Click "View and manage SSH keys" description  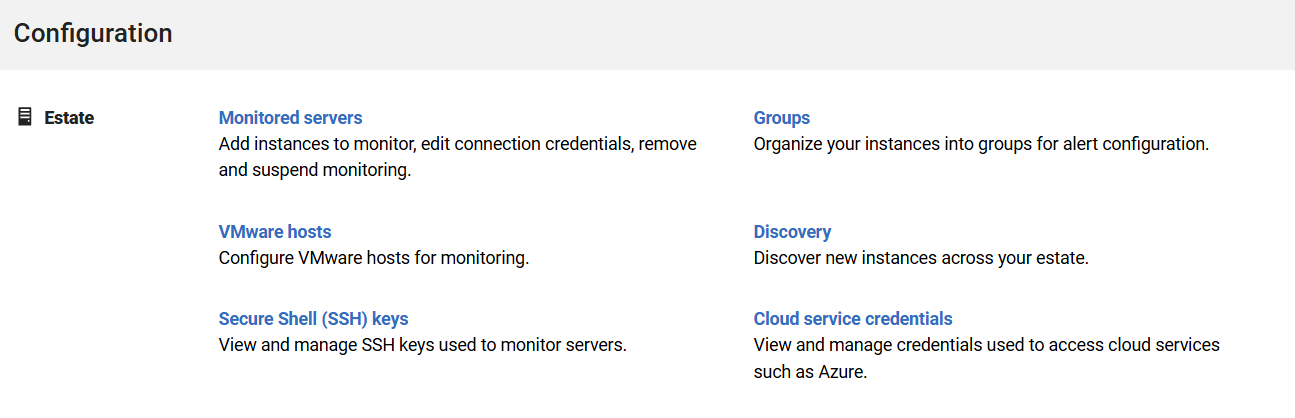pyautogui.click(x=422, y=346)
